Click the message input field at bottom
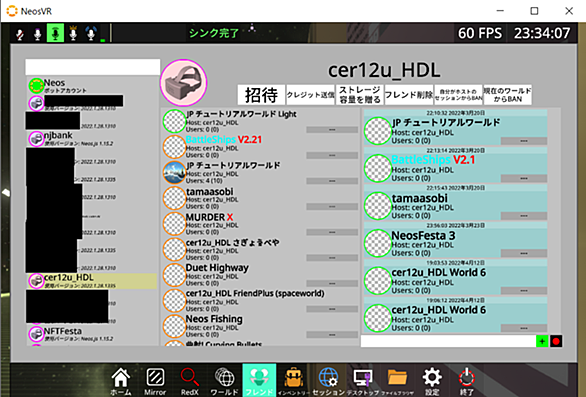The image size is (586, 397). [448, 341]
